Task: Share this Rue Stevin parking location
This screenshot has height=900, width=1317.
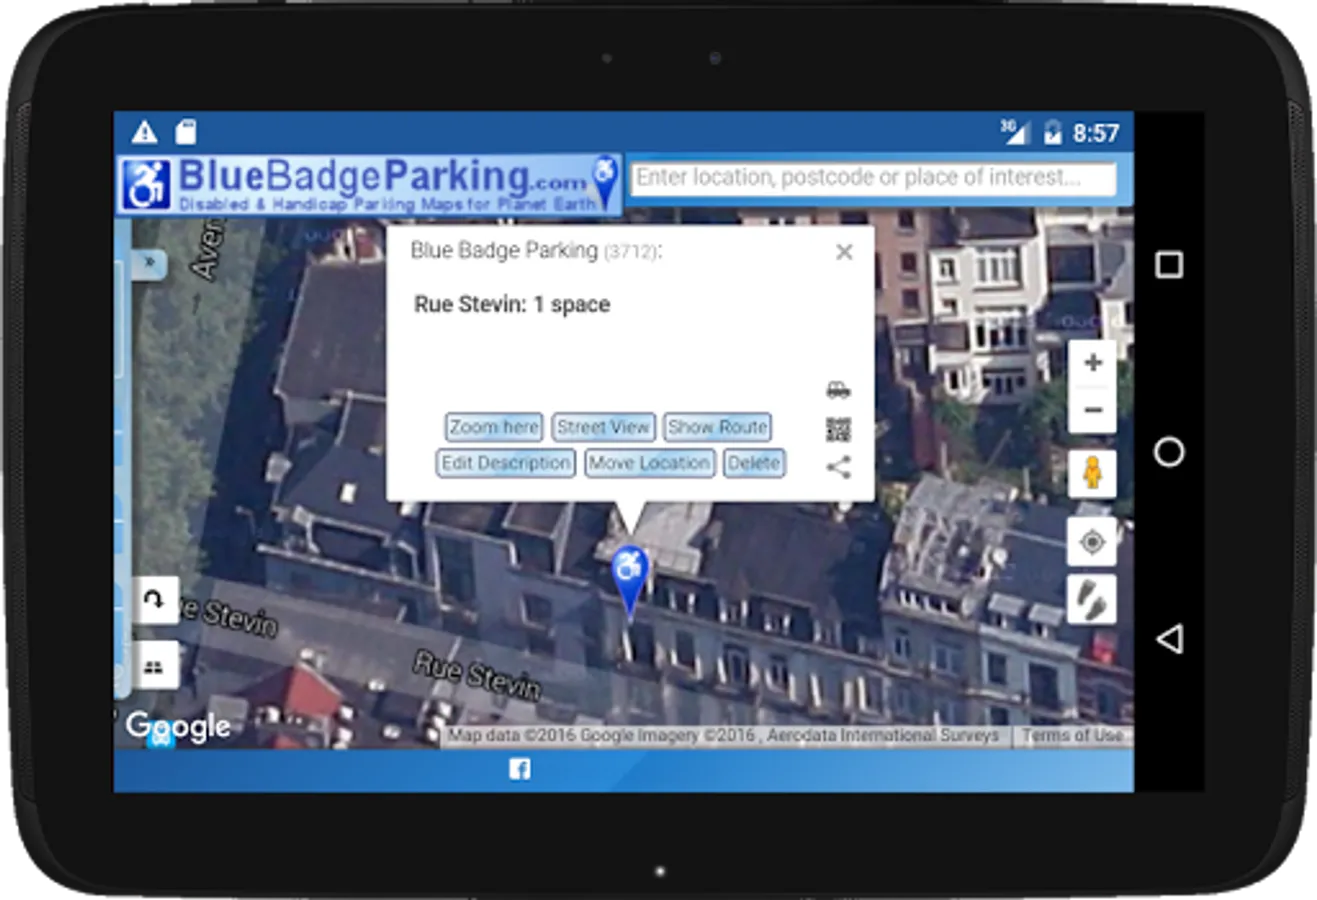Action: pos(838,467)
